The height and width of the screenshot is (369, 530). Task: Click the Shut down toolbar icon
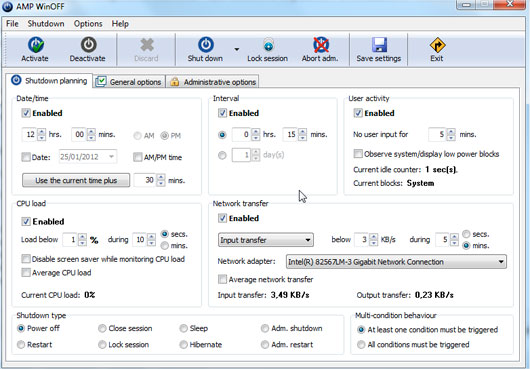coord(206,45)
